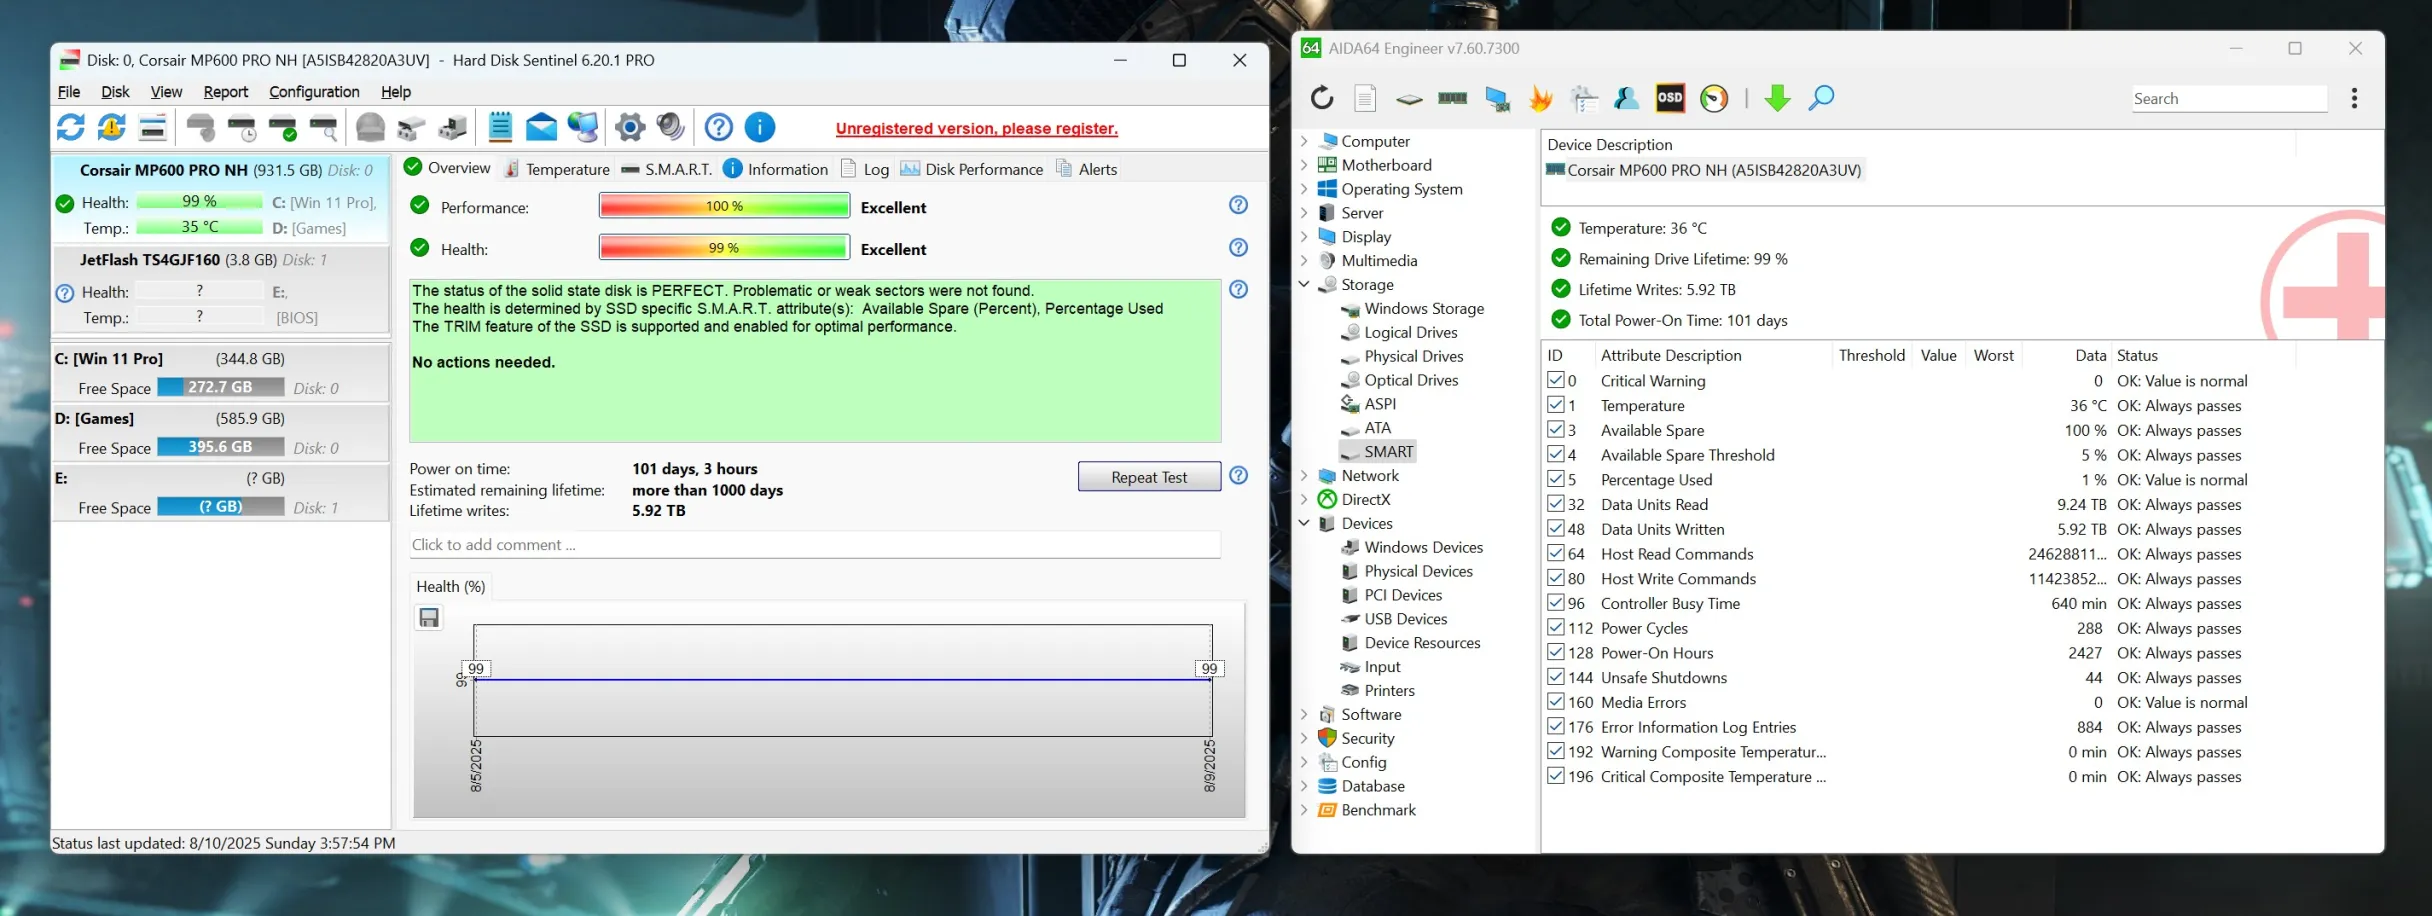
Task: Switch to the Alerts tab
Action: point(1086,169)
